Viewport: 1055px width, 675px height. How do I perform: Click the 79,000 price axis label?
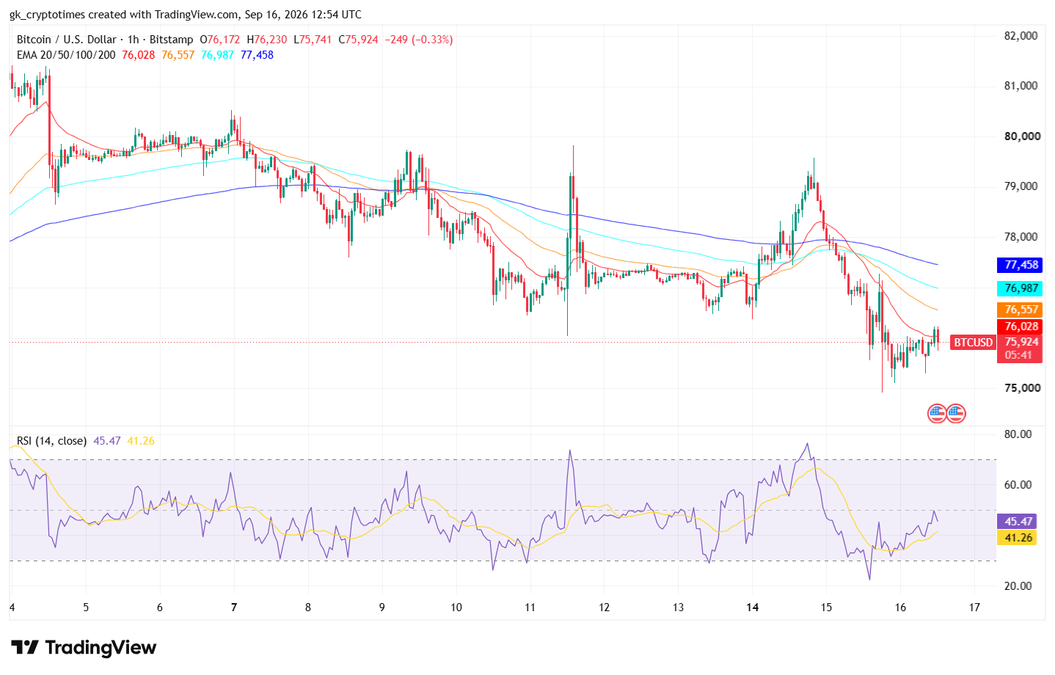coord(1020,186)
